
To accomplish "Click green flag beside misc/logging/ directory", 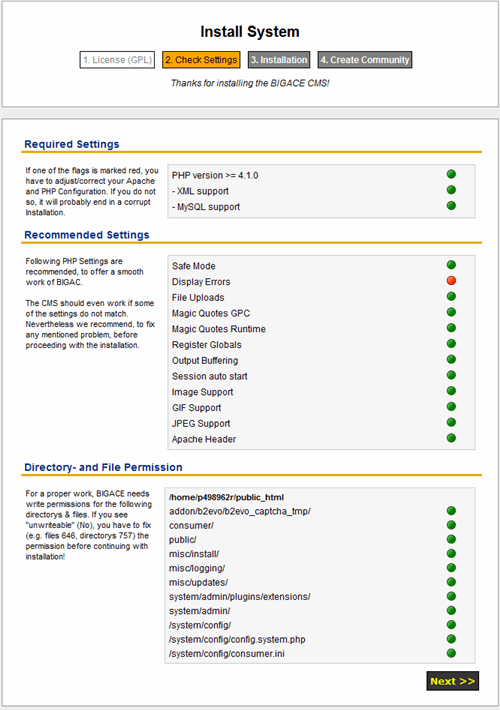I will (x=451, y=567).
